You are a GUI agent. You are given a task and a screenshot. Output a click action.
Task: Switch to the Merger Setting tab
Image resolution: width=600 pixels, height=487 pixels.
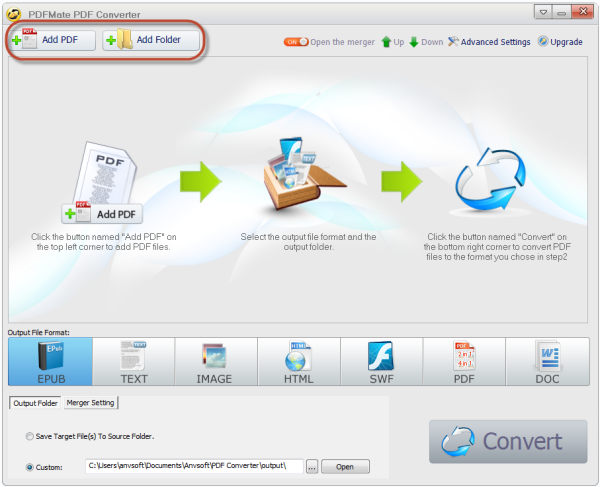[x=91, y=402]
